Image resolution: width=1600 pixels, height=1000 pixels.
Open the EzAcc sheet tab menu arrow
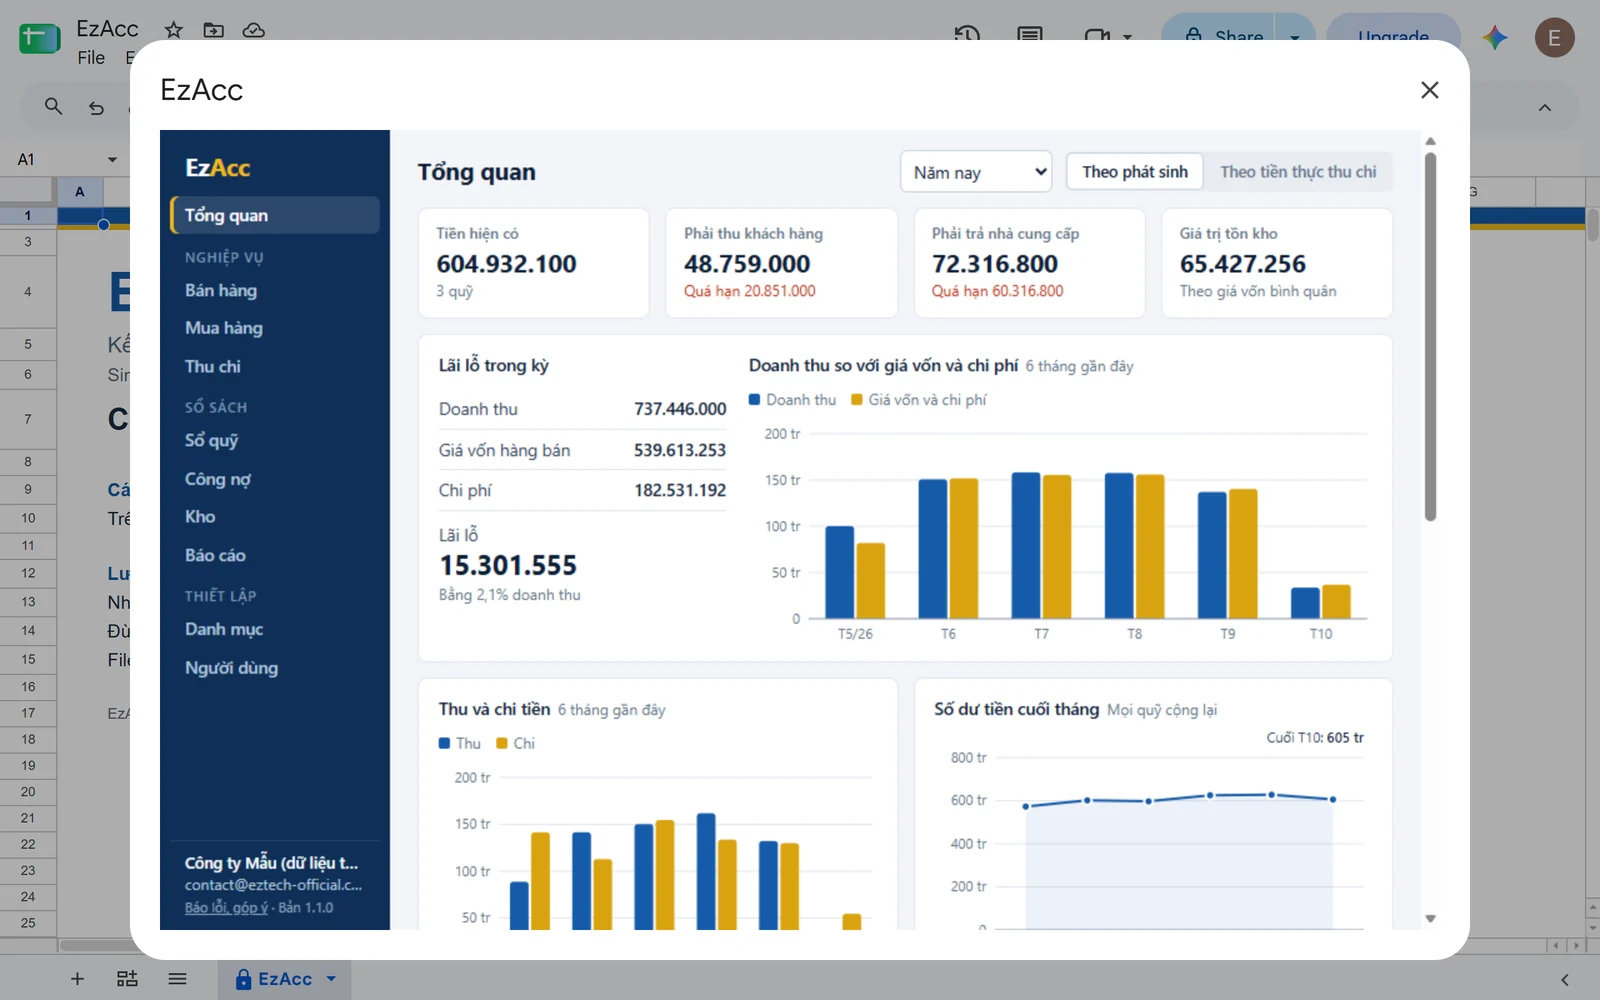tap(331, 979)
